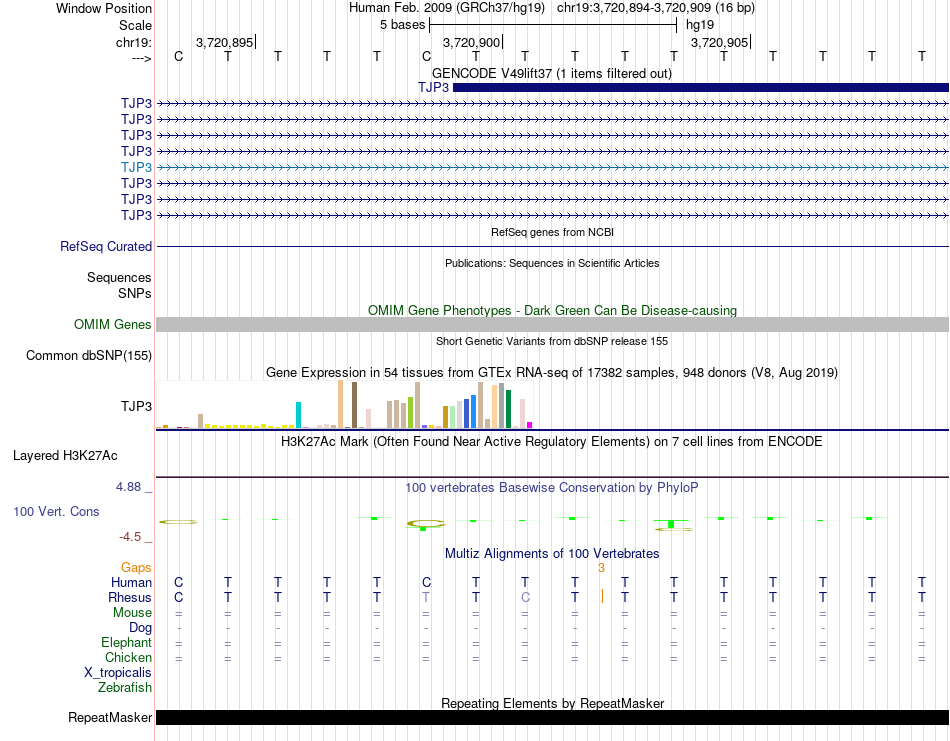Click the -4.5 lower PhyloP scale value
Image resolution: width=950 pixels, height=741 pixels.
coord(130,537)
